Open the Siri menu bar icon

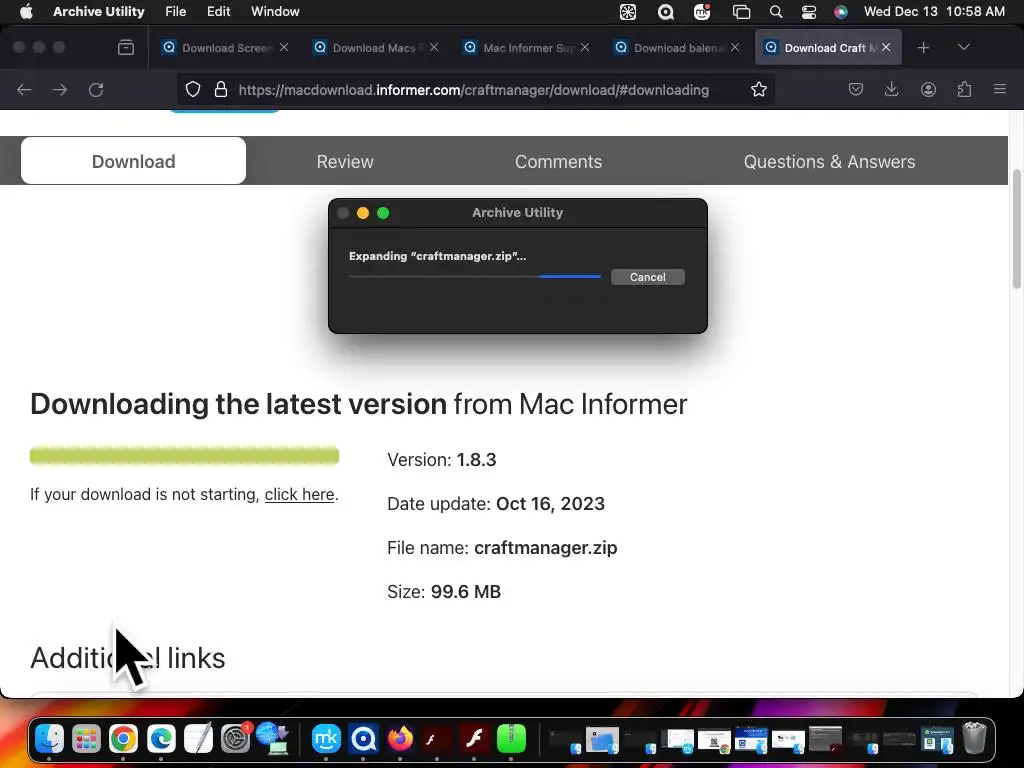point(841,12)
